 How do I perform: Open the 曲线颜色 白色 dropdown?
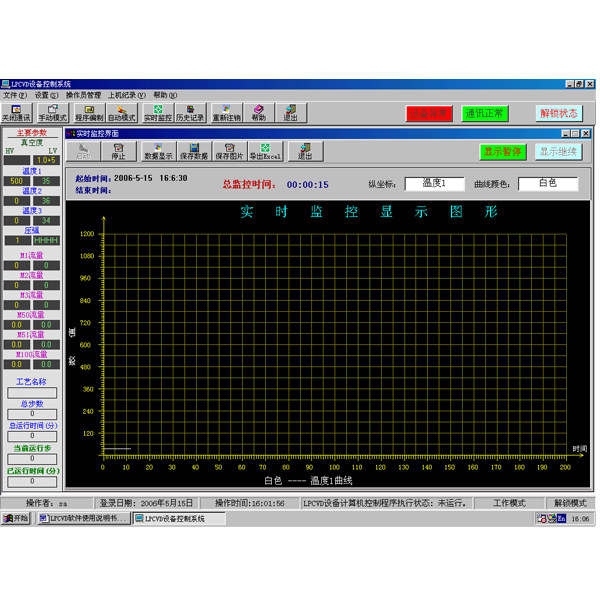coord(548,184)
